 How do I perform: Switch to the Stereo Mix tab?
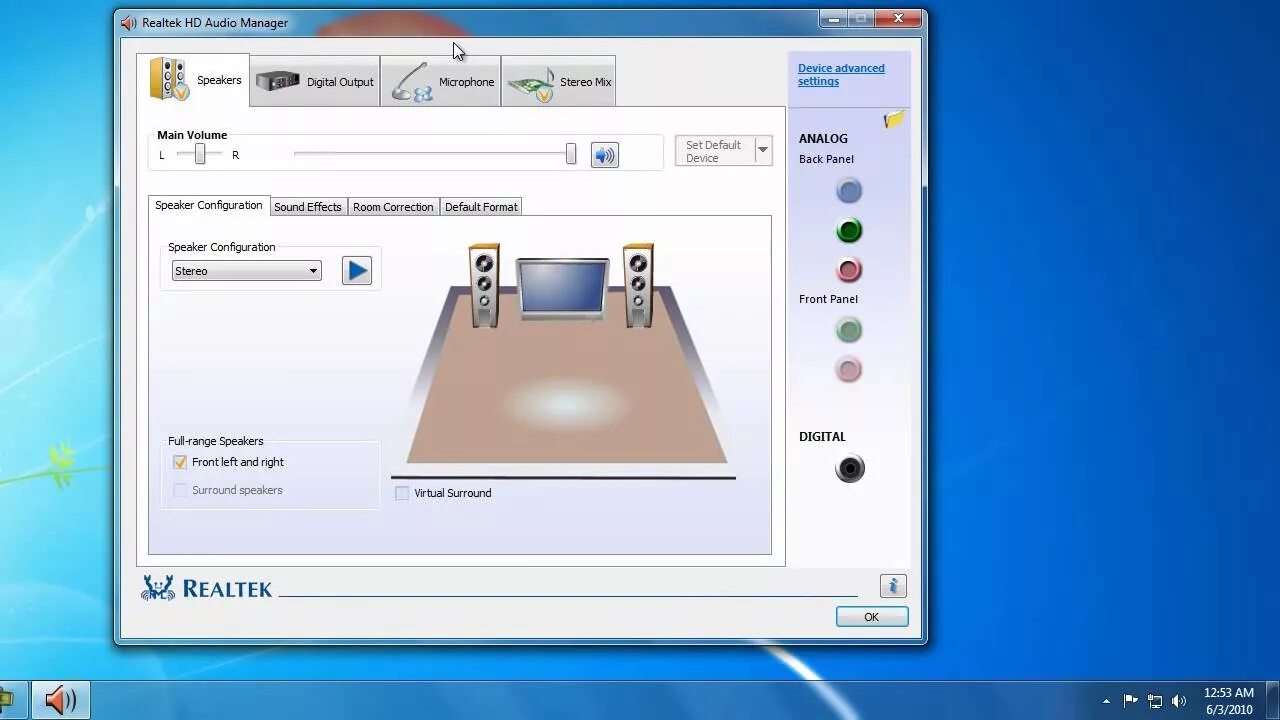pyautogui.click(x=558, y=81)
